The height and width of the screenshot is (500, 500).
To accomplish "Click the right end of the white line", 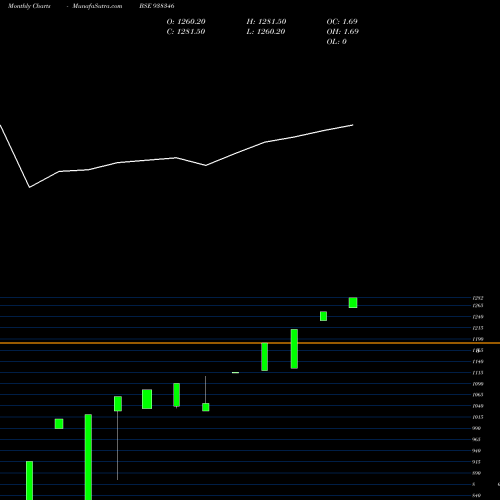I will [353, 125].
